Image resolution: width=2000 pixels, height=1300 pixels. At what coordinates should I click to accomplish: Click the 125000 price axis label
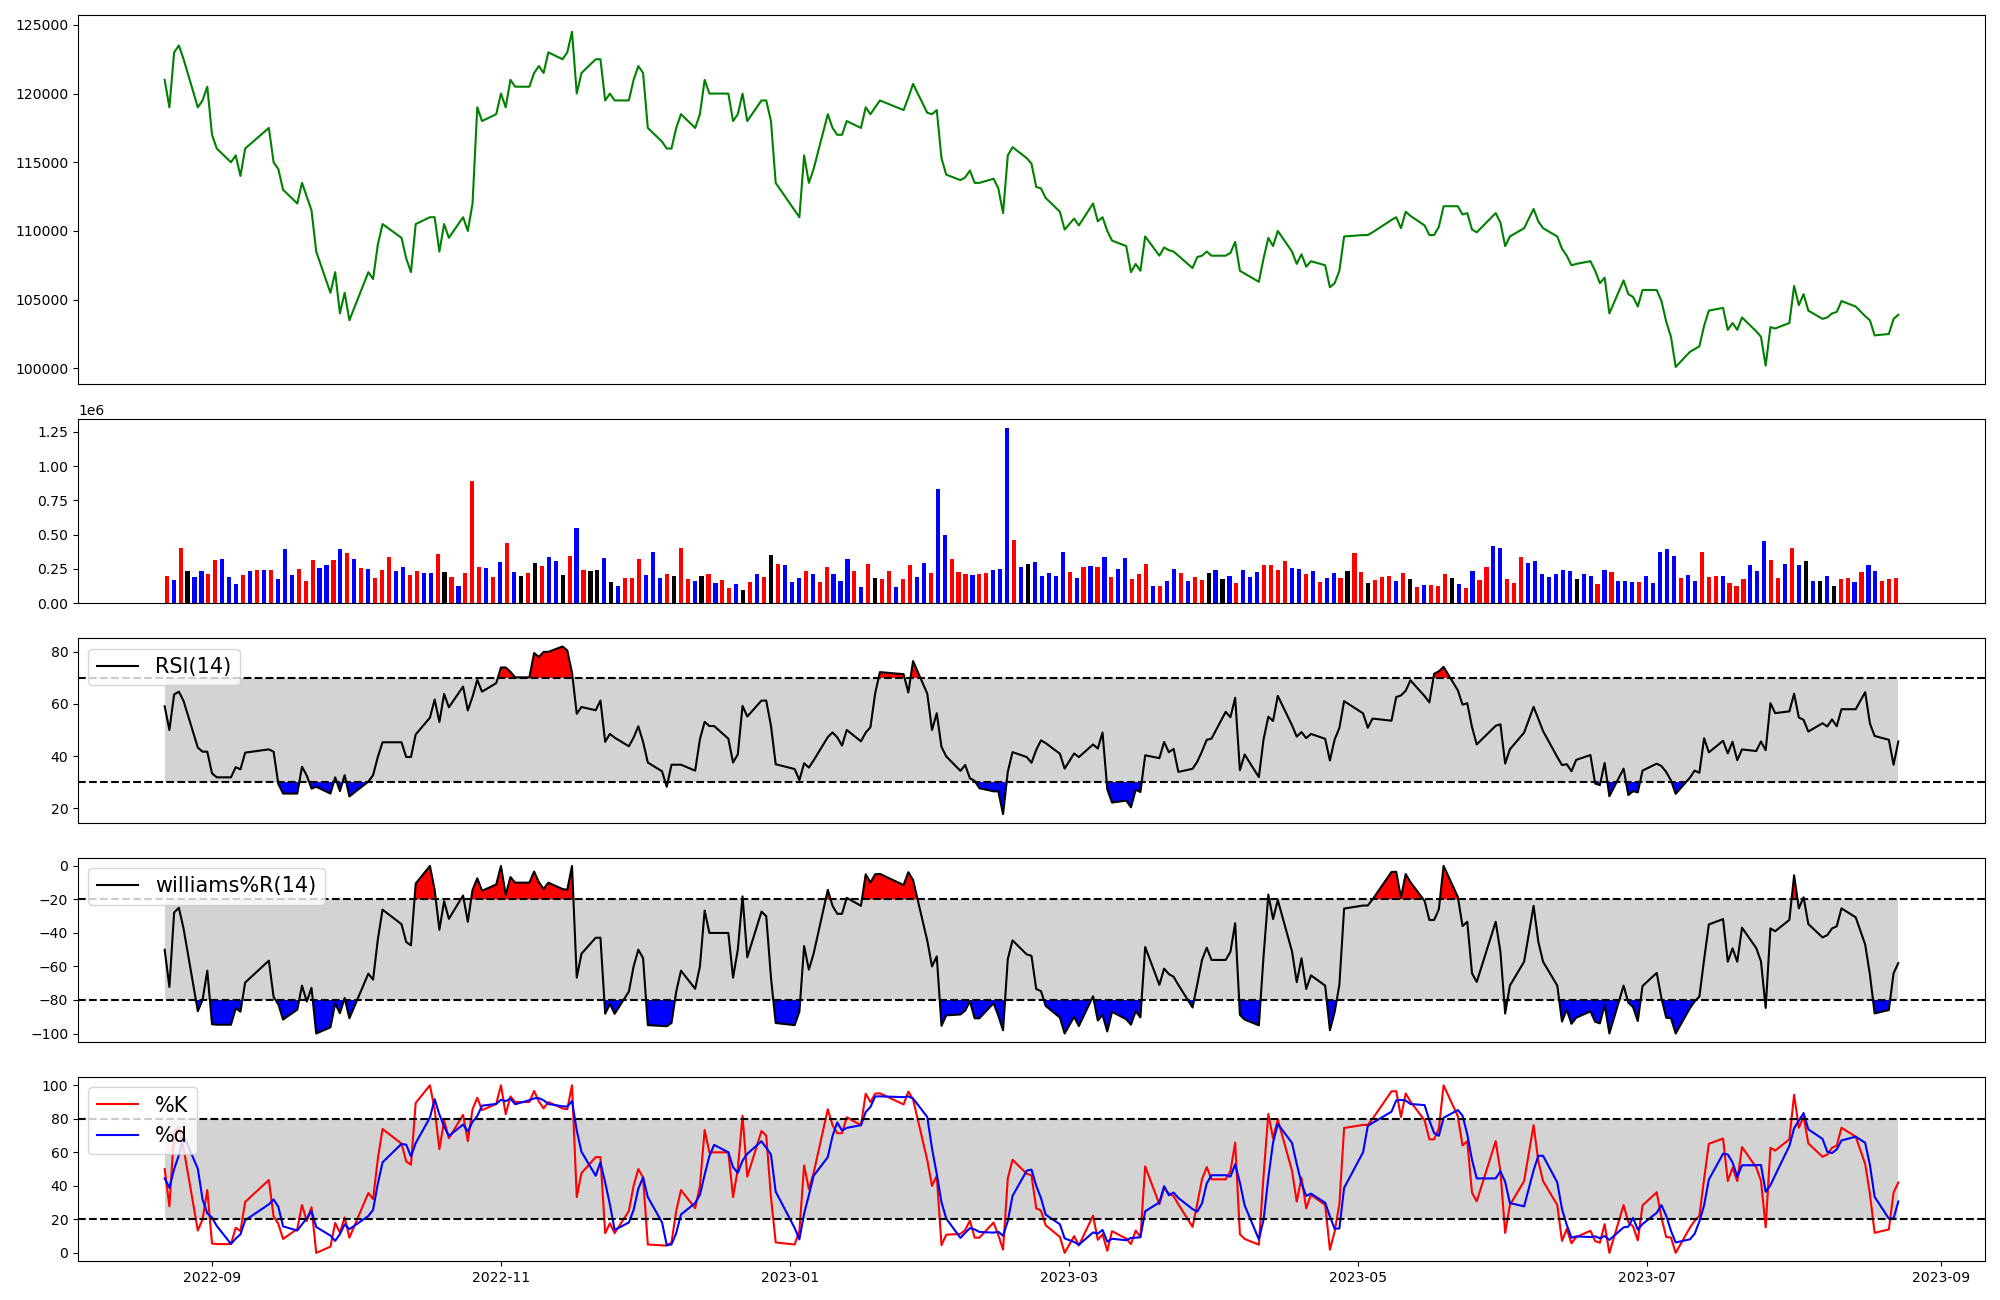click(x=42, y=26)
